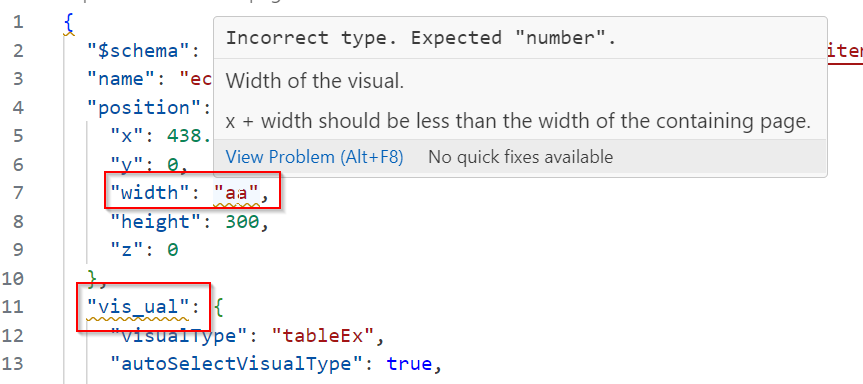Viewport: 863px width, 384px height.
Task: Click the "Incorrect type. Expected number" message
Action: click(x=420, y=38)
